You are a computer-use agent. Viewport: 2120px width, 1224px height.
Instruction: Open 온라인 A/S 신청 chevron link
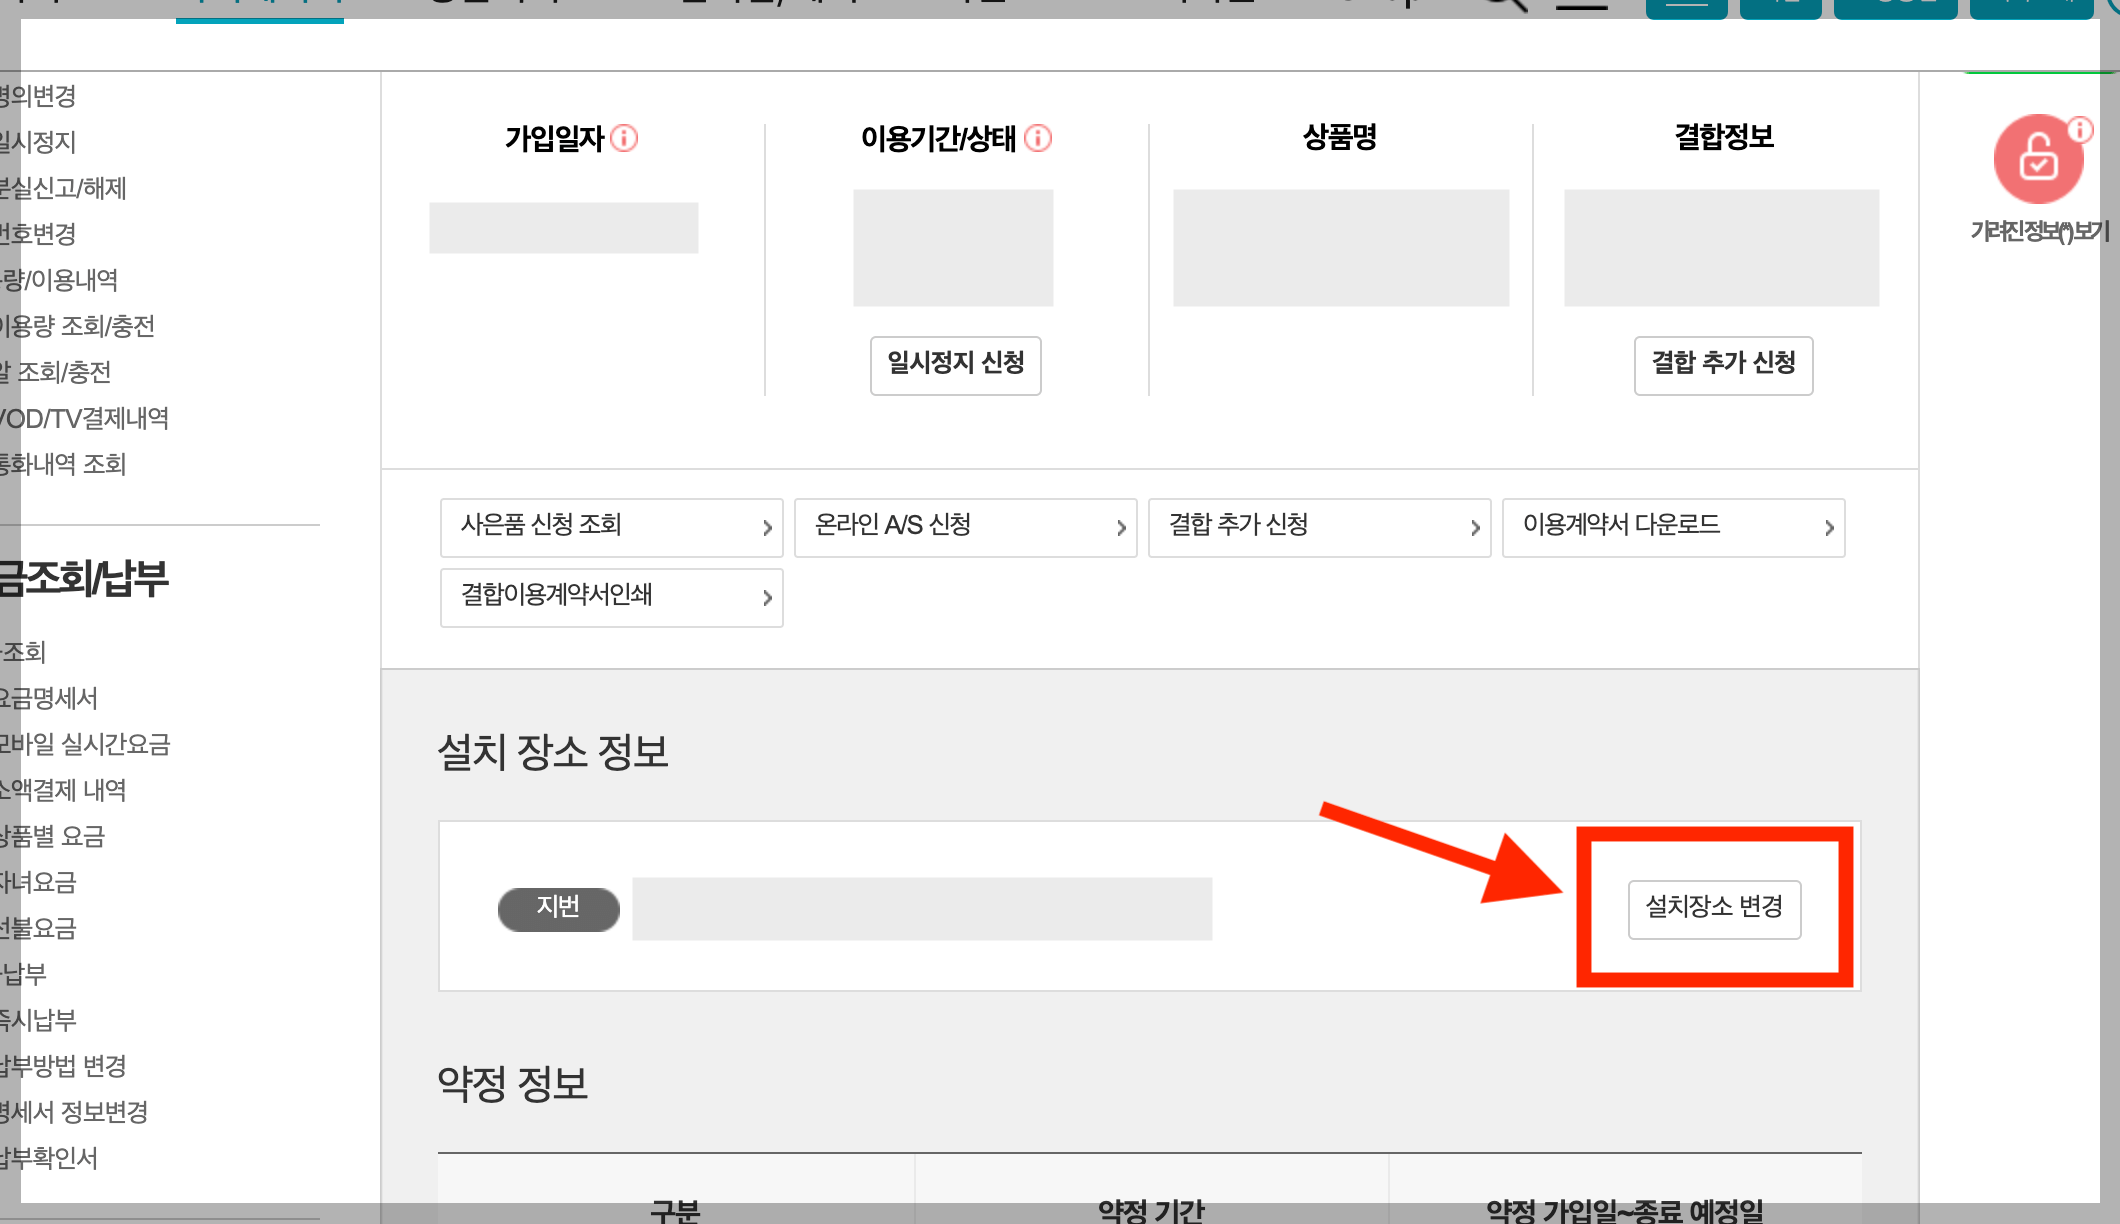[965, 527]
